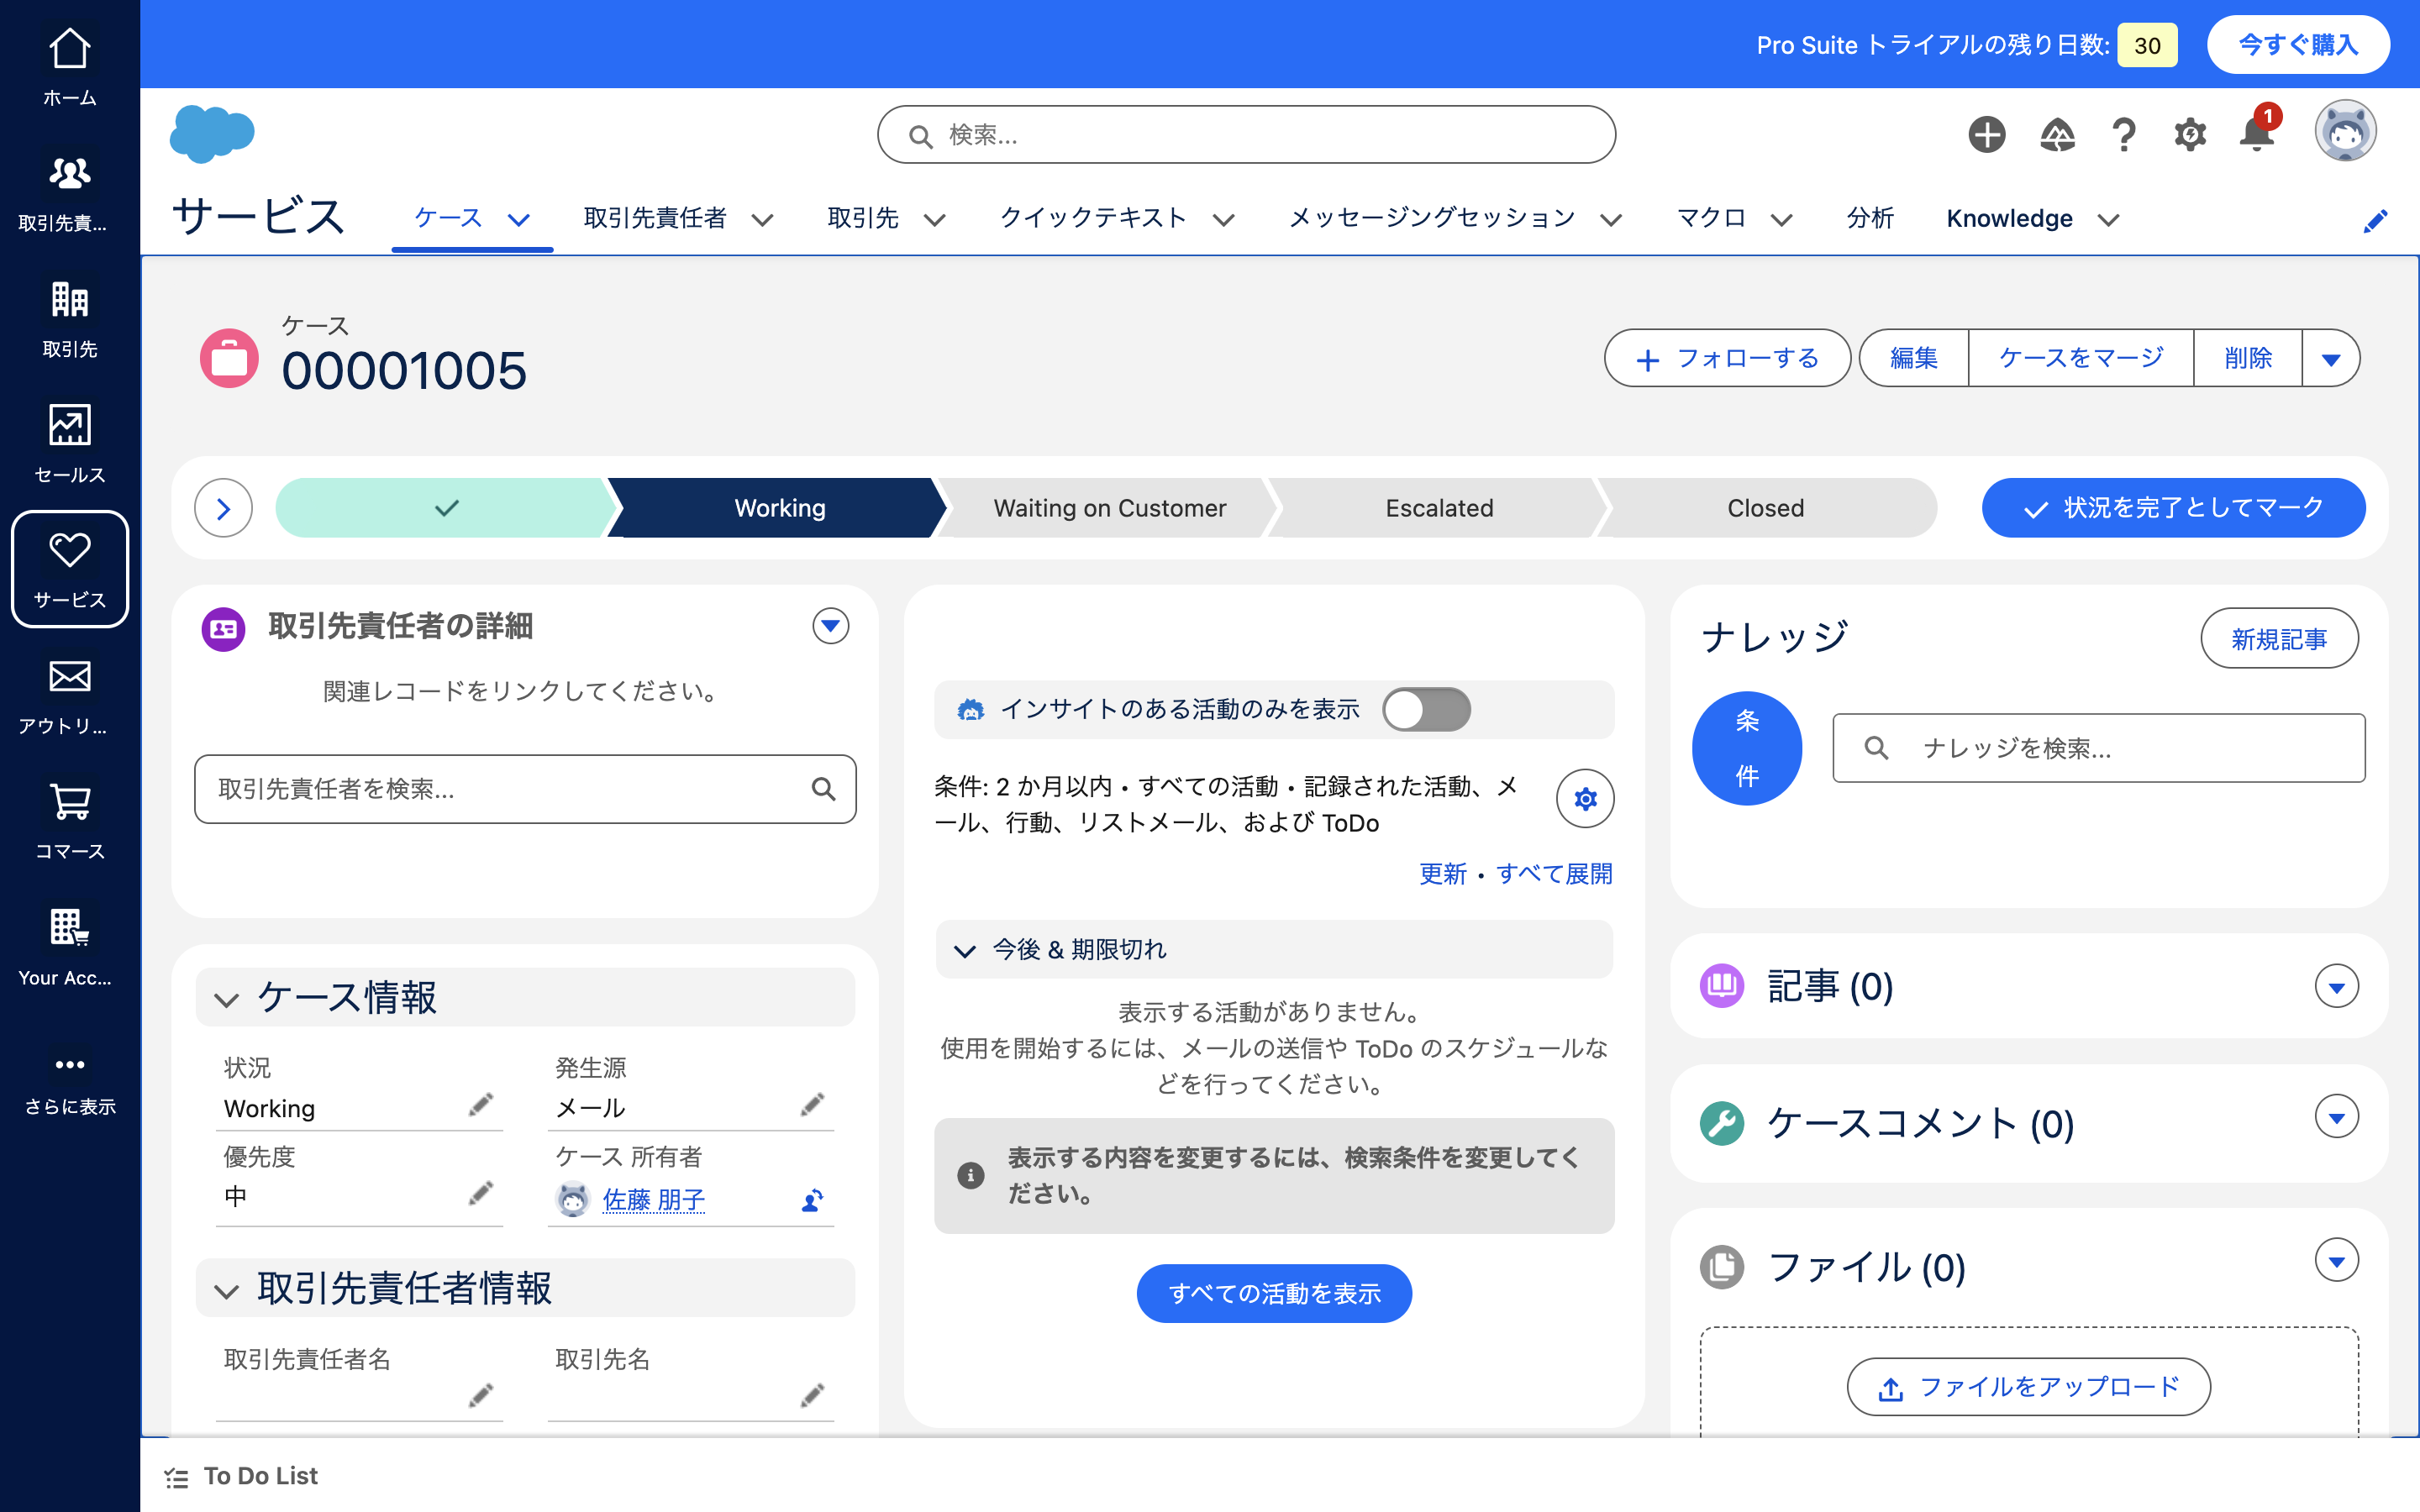Click the ケース所有者 佐藤 朋子 link

click(654, 1199)
